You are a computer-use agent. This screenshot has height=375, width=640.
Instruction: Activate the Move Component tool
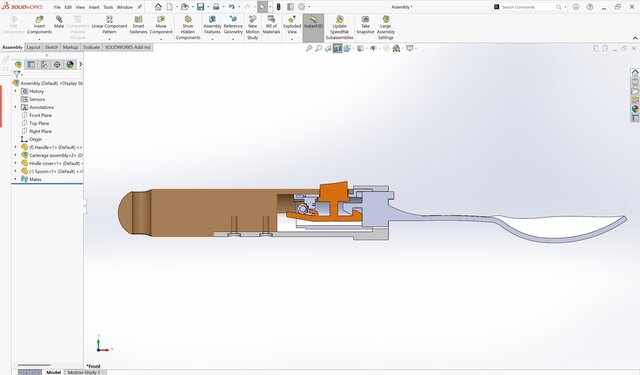(x=161, y=25)
